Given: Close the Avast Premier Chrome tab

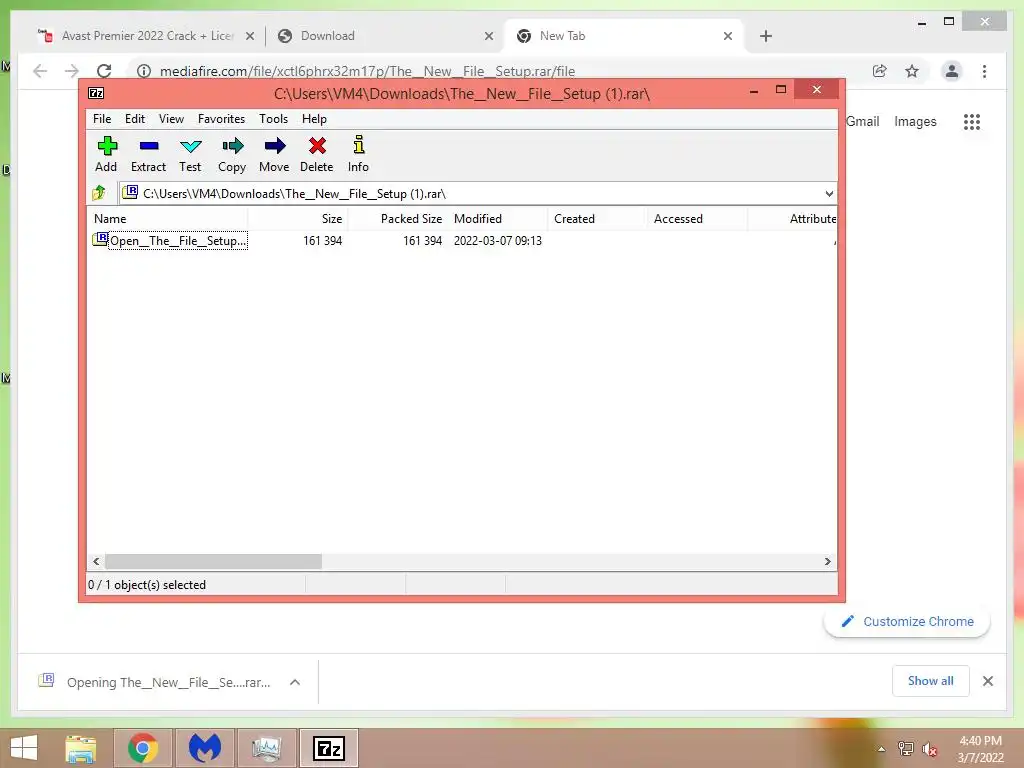Looking at the screenshot, I should [249, 37].
